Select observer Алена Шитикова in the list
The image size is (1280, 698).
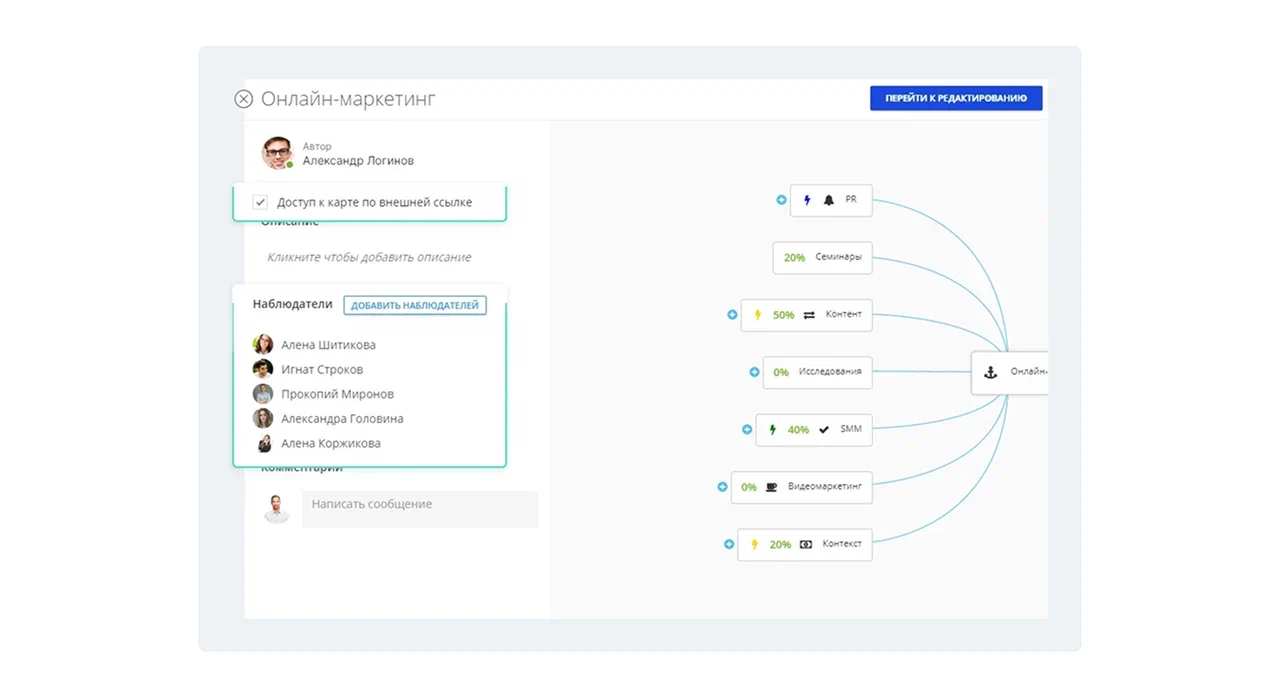click(328, 345)
